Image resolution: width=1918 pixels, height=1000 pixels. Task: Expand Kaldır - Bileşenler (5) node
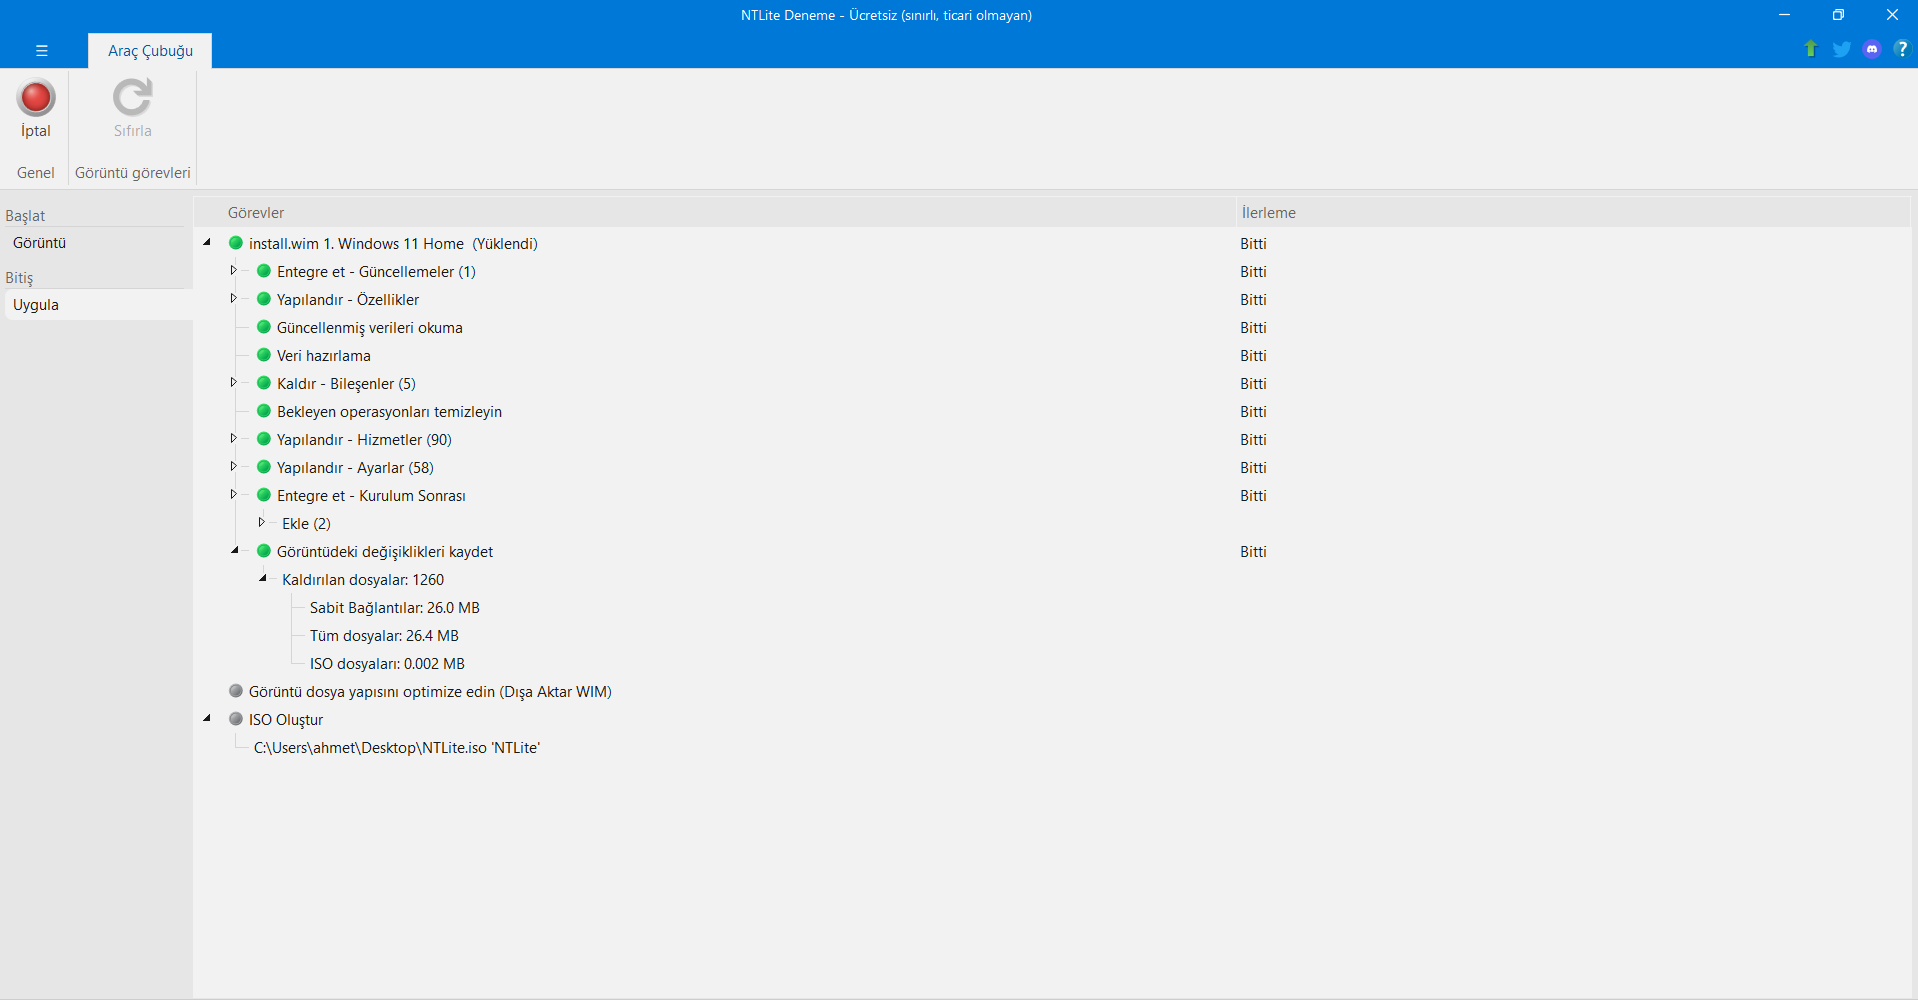(234, 382)
